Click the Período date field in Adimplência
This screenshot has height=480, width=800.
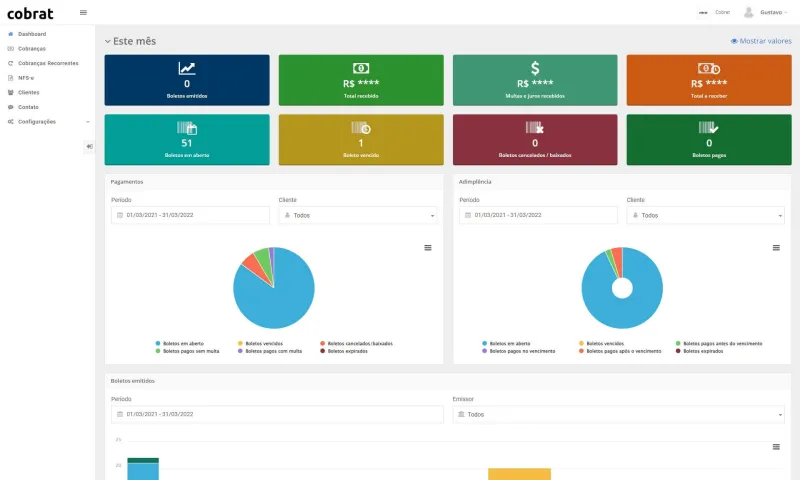(538, 215)
